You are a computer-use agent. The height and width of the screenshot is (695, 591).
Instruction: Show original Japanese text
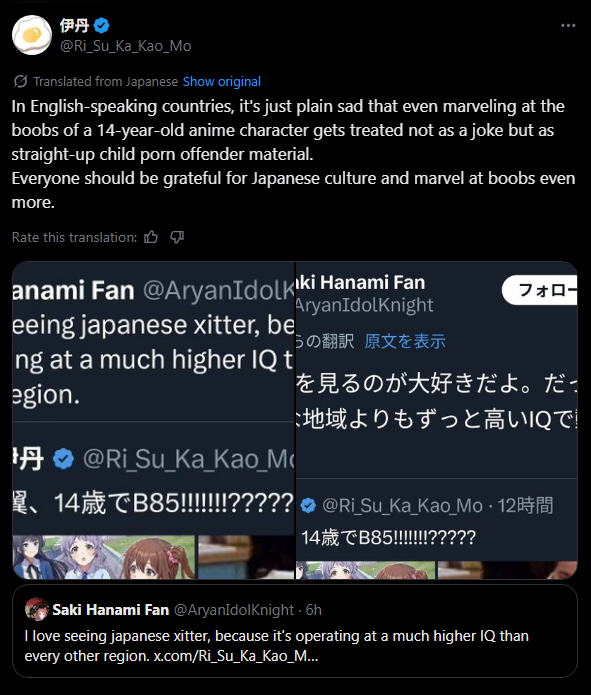pyautogui.click(x=222, y=82)
